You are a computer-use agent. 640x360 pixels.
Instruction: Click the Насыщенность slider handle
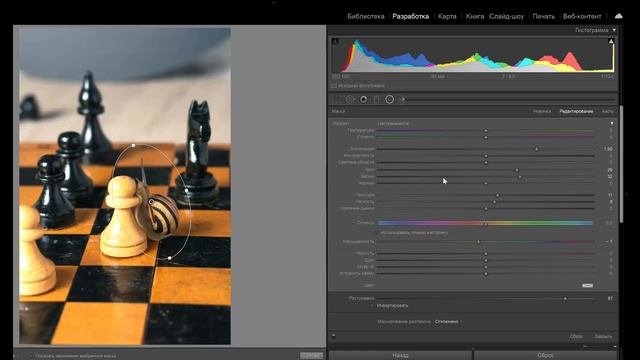478,242
